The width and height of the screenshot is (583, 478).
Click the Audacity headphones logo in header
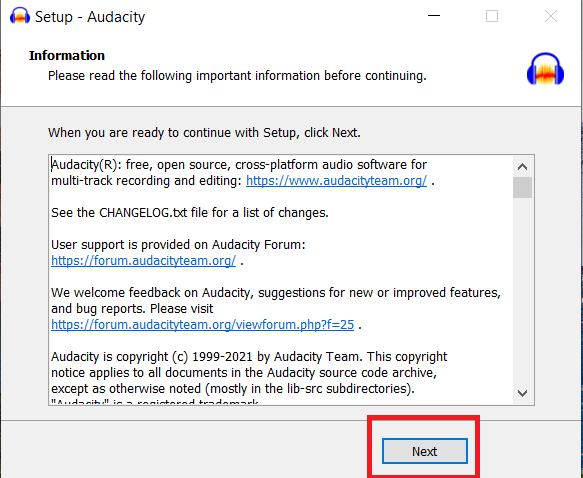545,69
